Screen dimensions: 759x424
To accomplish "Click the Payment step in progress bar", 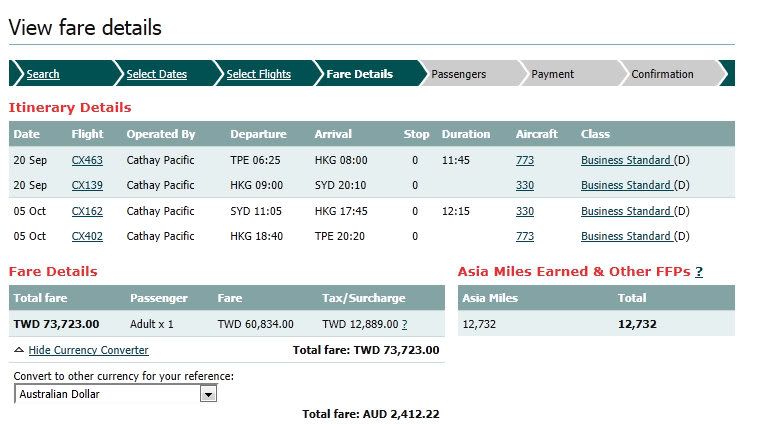I will point(552,74).
